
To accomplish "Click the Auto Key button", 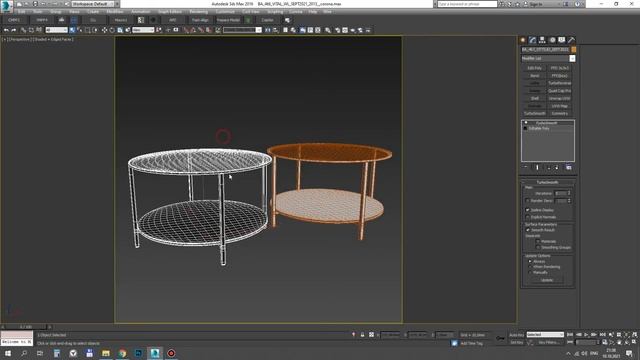I will coord(516,335).
